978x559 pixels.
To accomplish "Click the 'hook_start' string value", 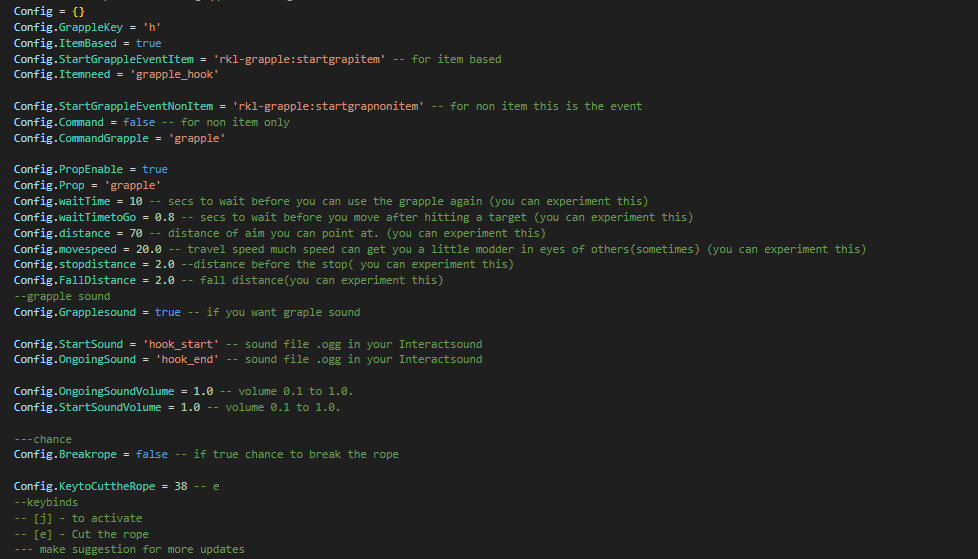I will 180,344.
